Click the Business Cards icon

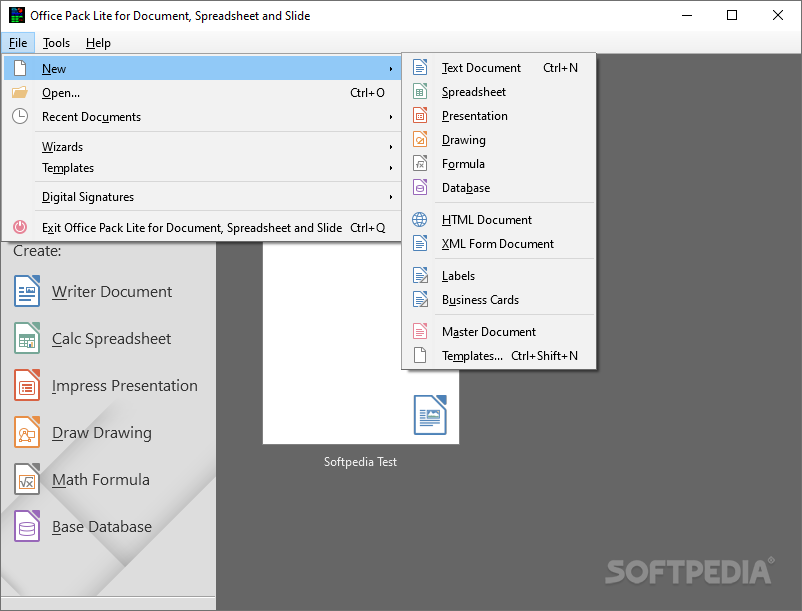pos(420,300)
